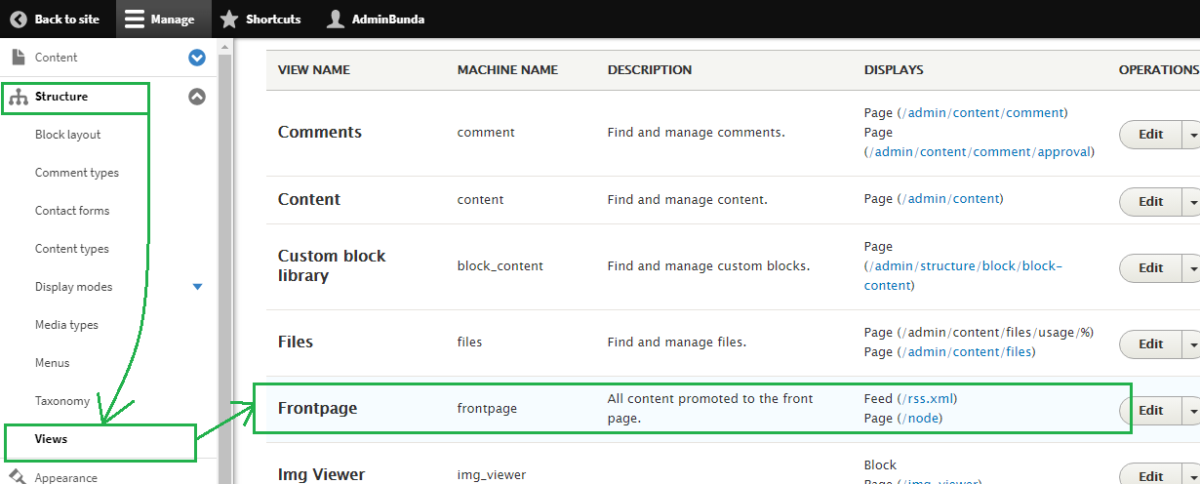Open Media types in sidebar
1200x484 pixels.
[x=67, y=325]
